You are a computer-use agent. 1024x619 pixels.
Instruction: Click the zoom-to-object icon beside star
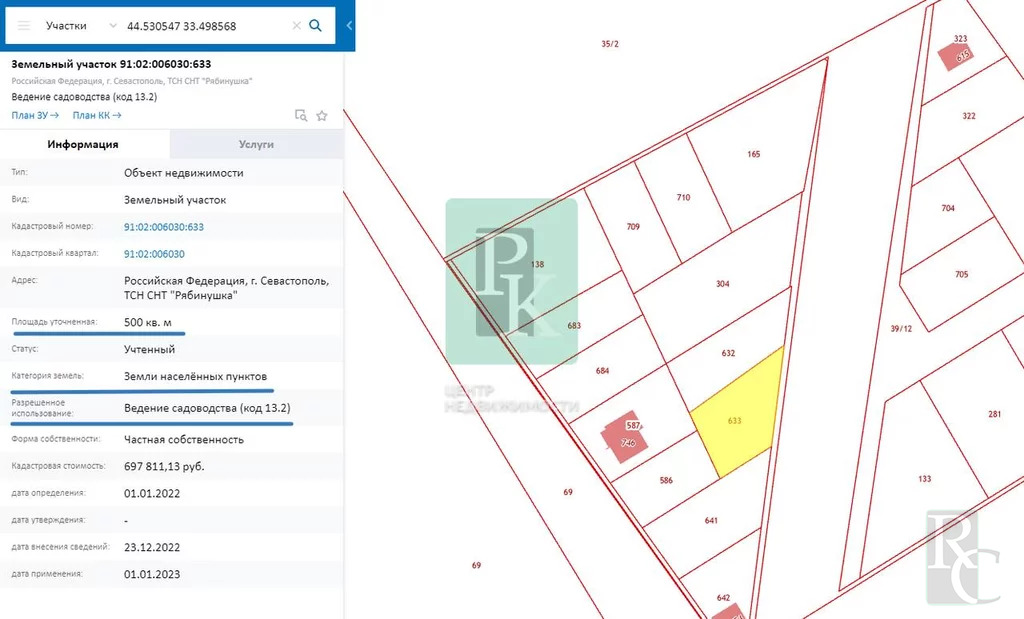point(301,116)
